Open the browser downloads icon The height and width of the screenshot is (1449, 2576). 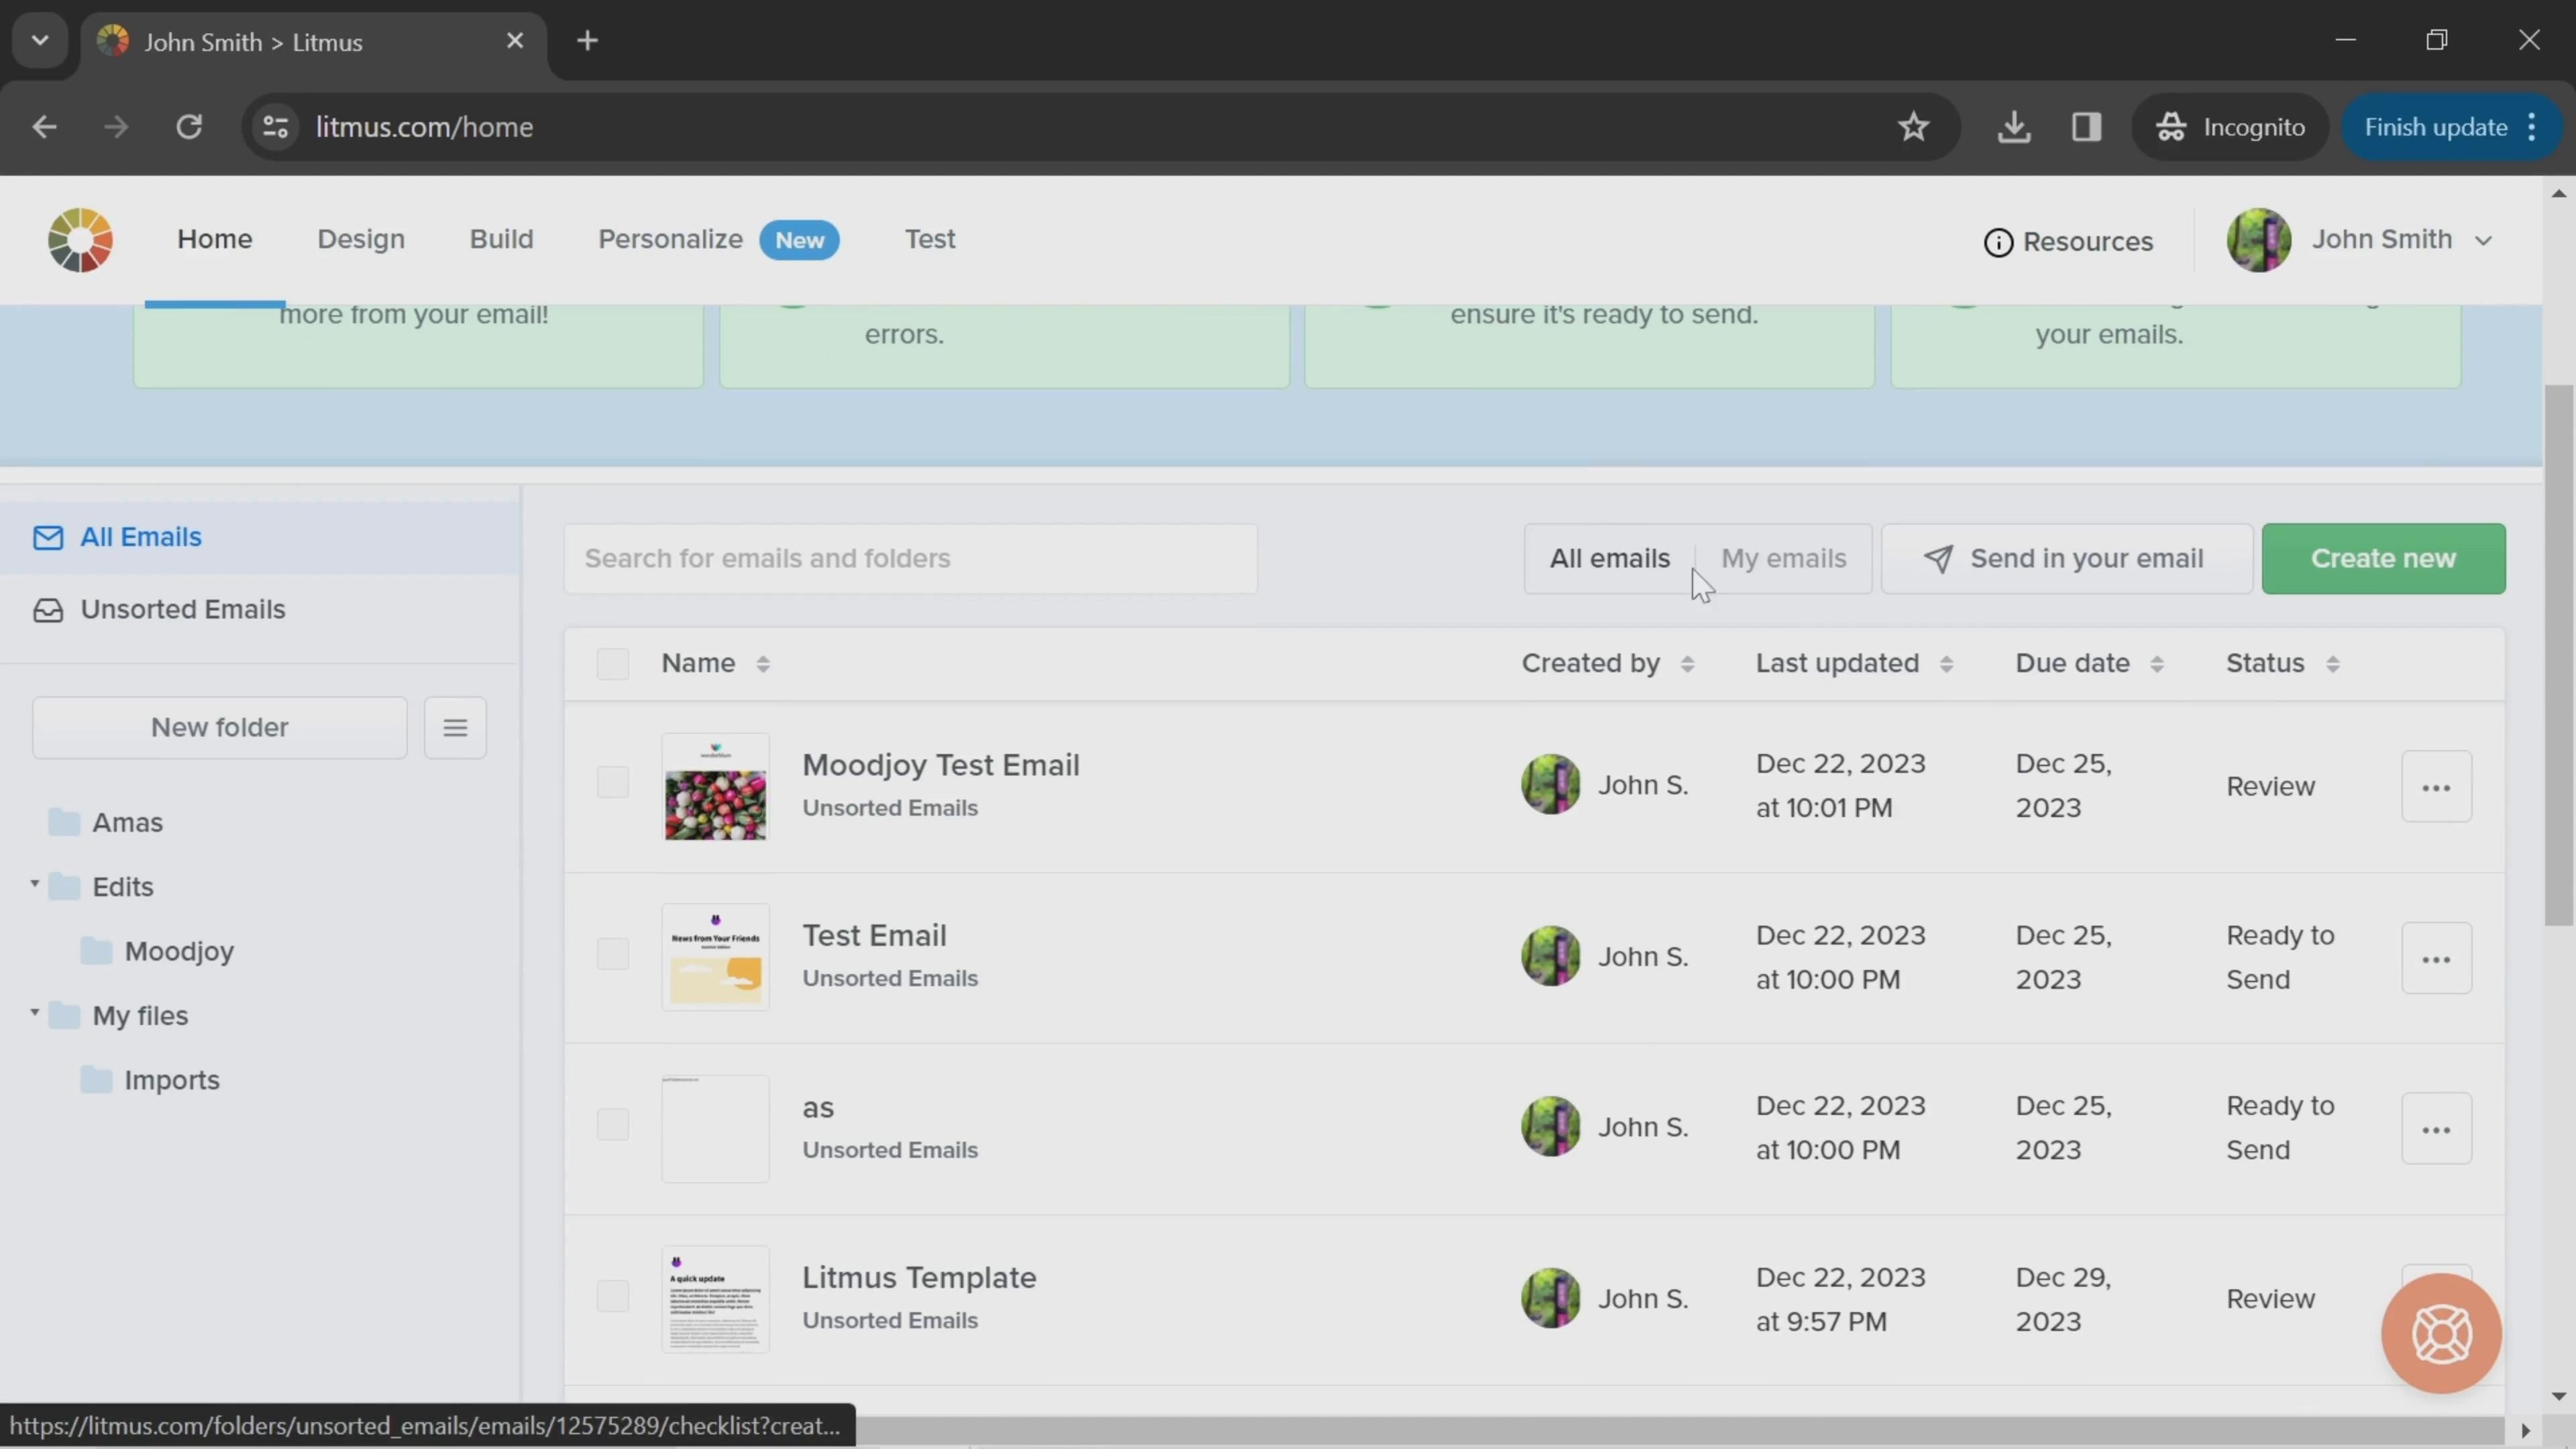coord(2014,127)
